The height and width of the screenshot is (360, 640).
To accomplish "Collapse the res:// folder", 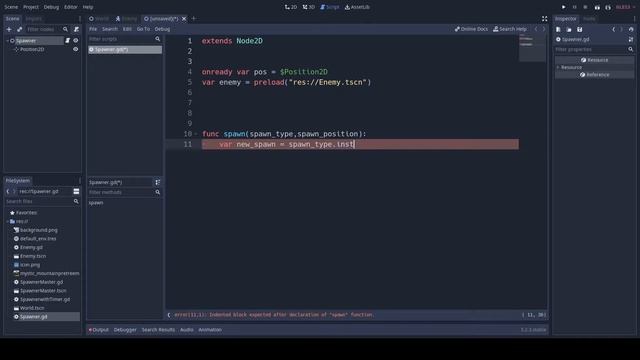I will click(7, 221).
